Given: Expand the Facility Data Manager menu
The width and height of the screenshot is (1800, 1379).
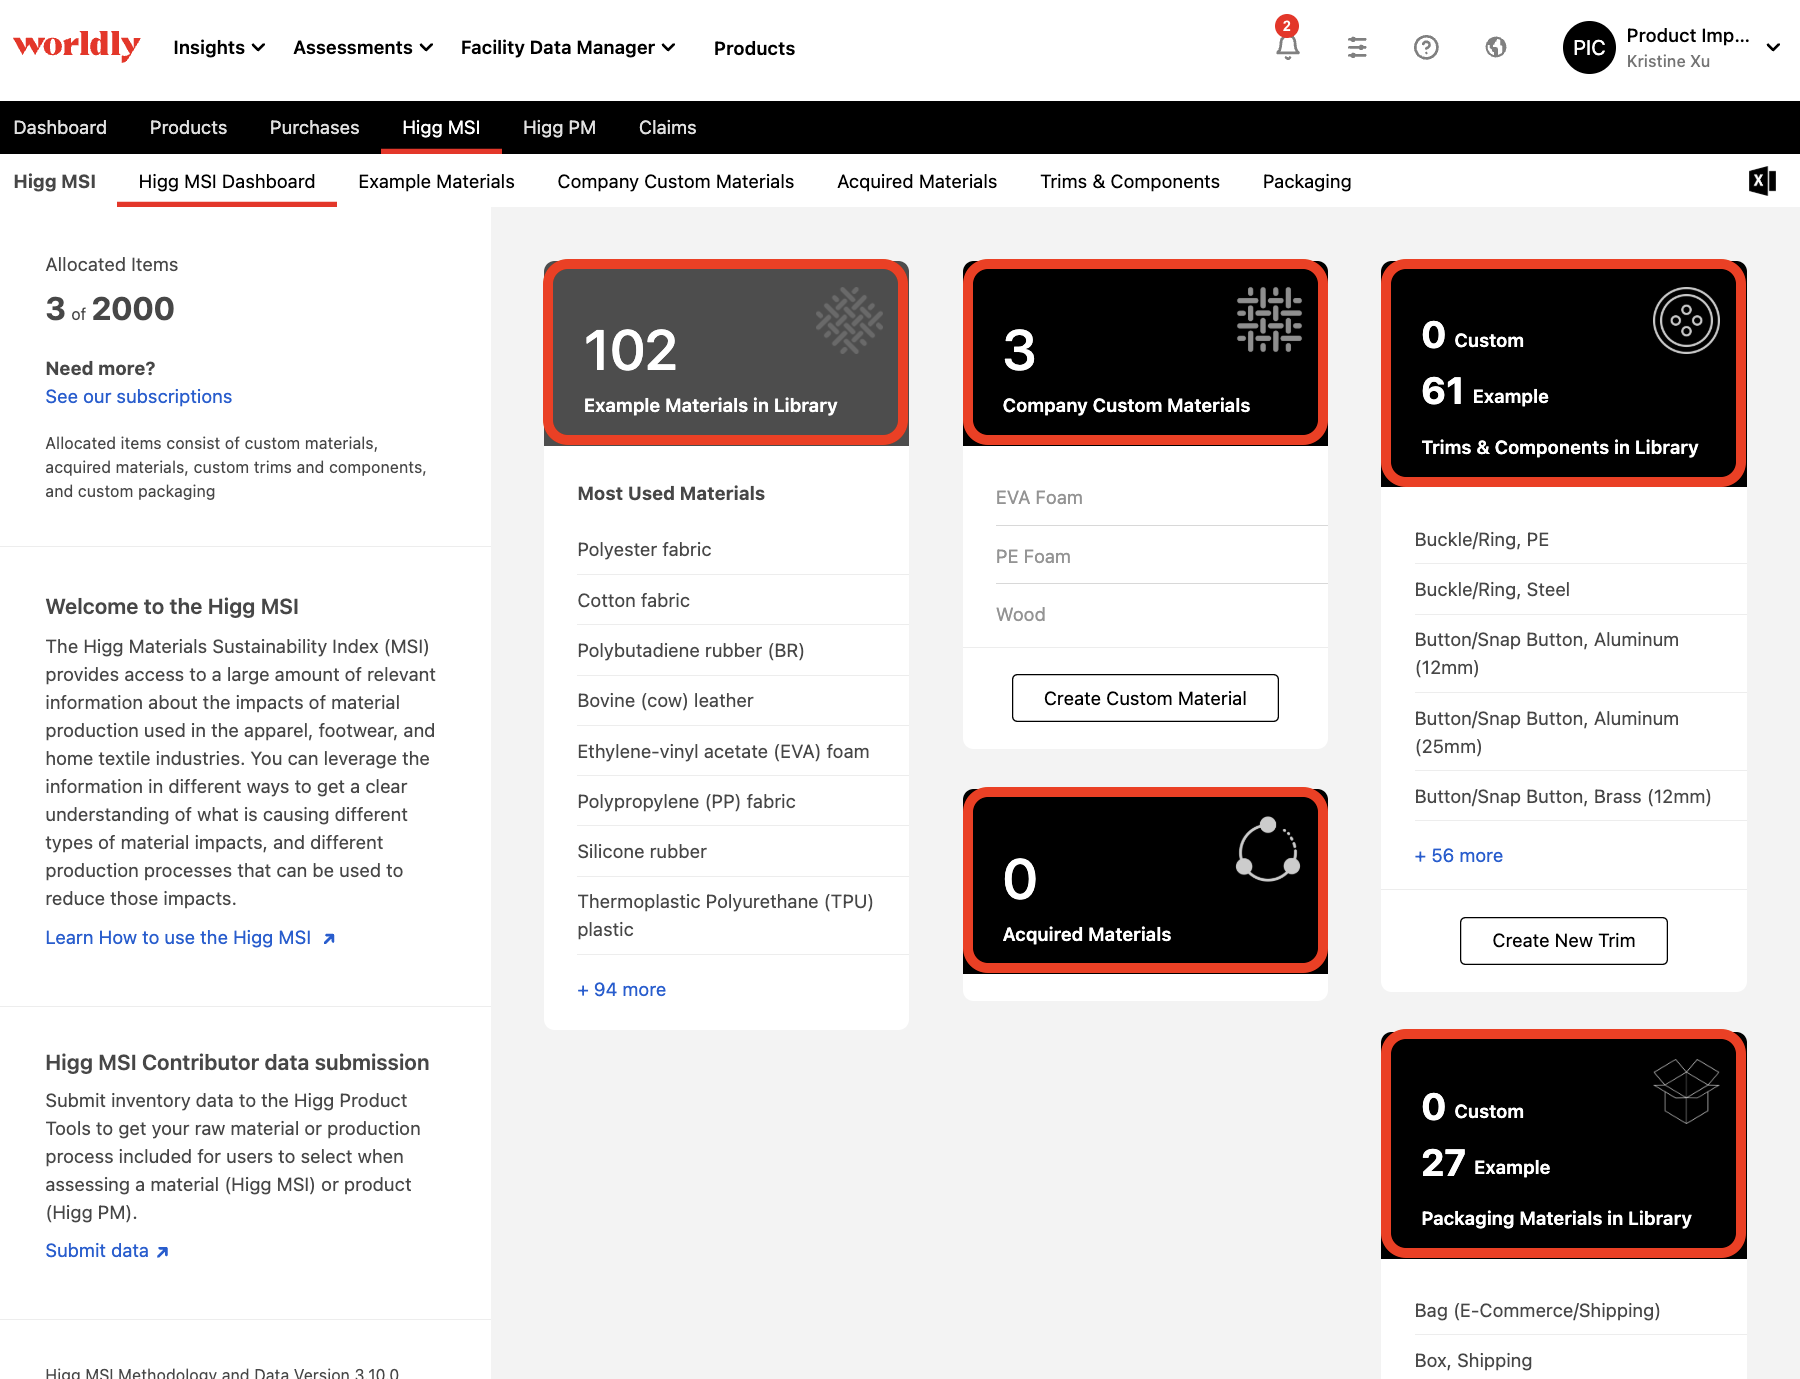Looking at the screenshot, I should click(x=568, y=47).
